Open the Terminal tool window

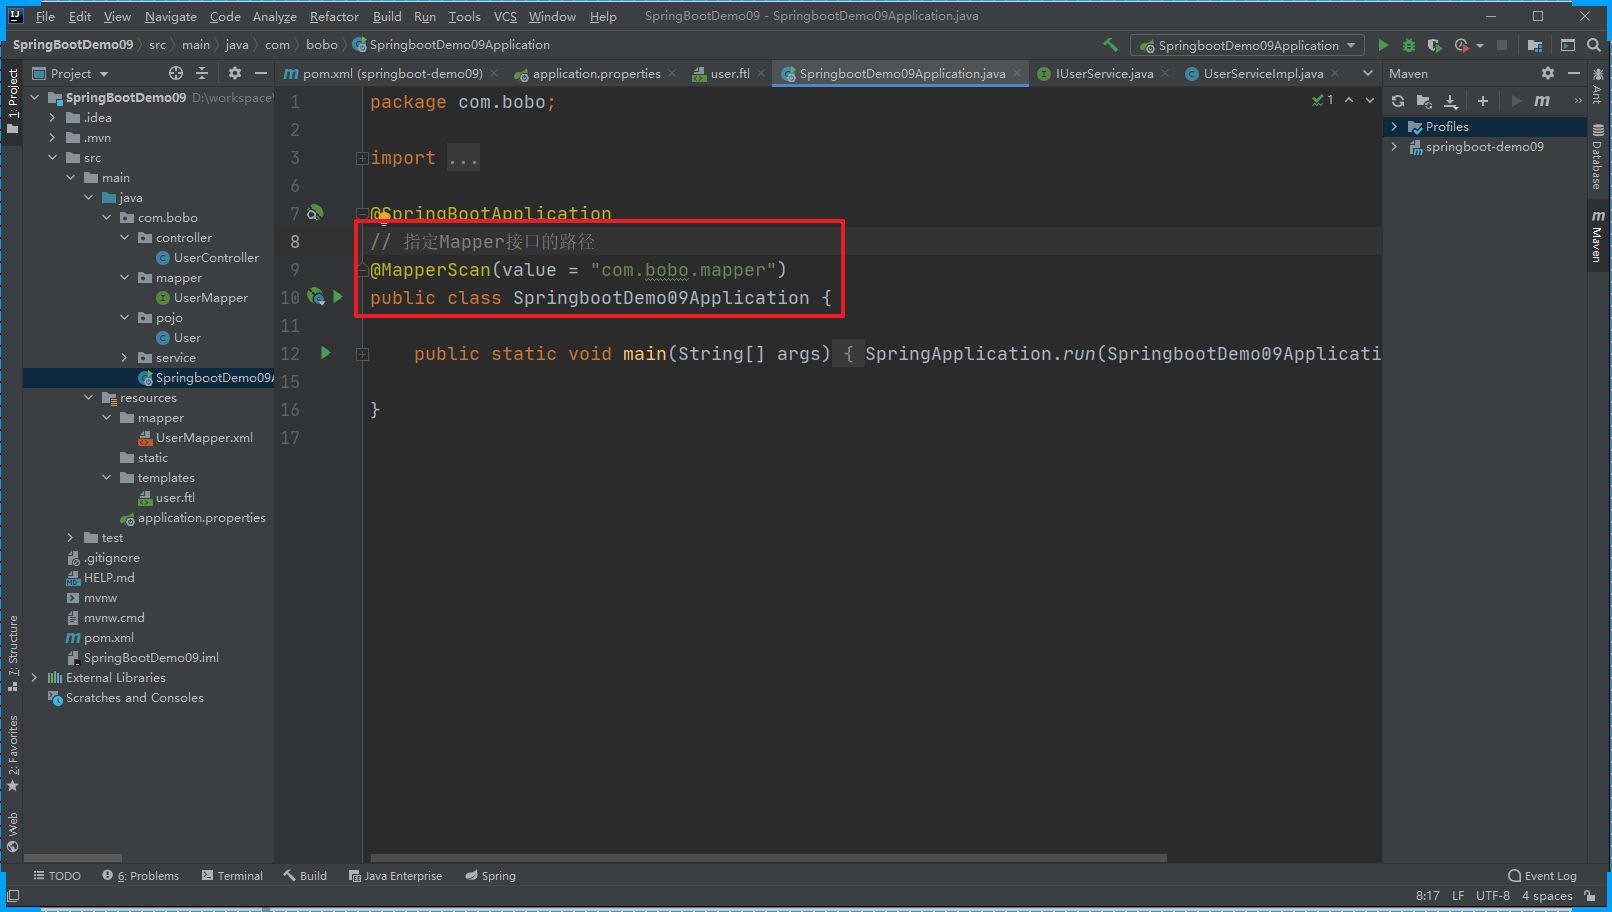coord(232,876)
